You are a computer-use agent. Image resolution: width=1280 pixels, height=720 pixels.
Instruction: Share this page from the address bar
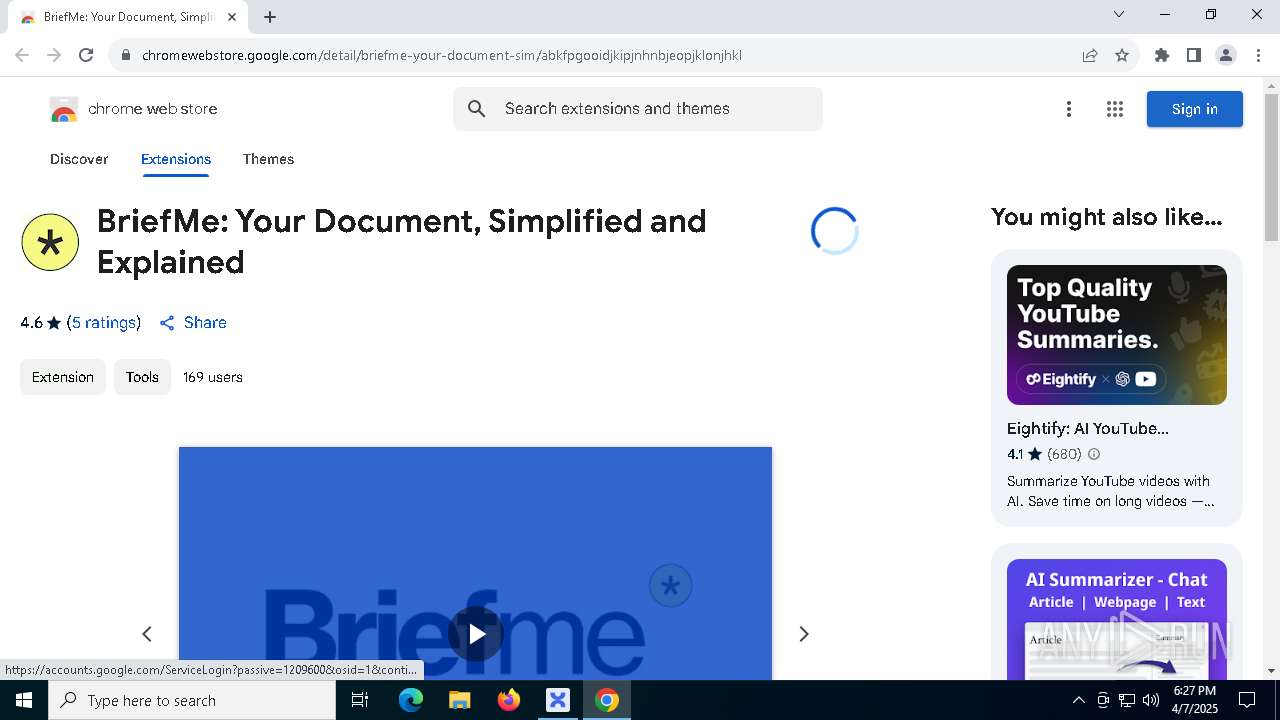(1090, 55)
